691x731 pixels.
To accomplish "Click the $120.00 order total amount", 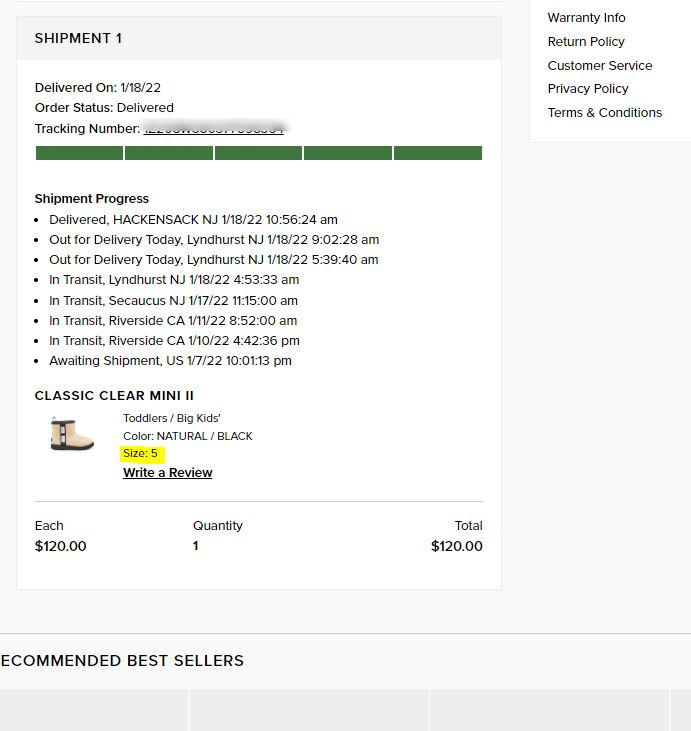I will coord(456,547).
